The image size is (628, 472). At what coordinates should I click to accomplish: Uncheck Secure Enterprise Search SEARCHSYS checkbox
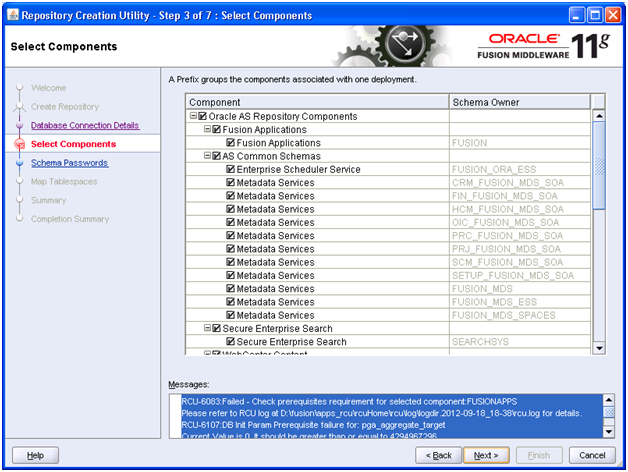coord(230,341)
